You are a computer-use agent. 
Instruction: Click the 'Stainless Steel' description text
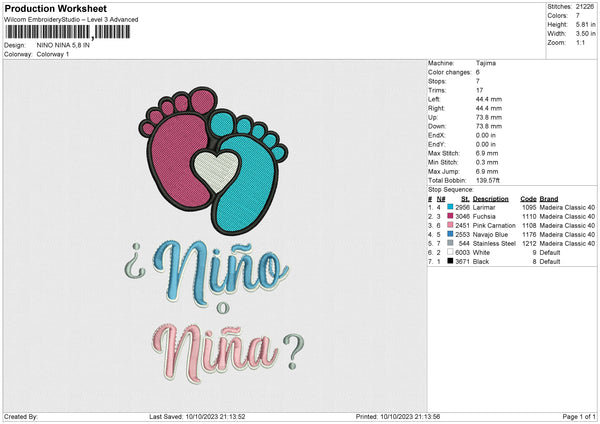[x=494, y=243]
